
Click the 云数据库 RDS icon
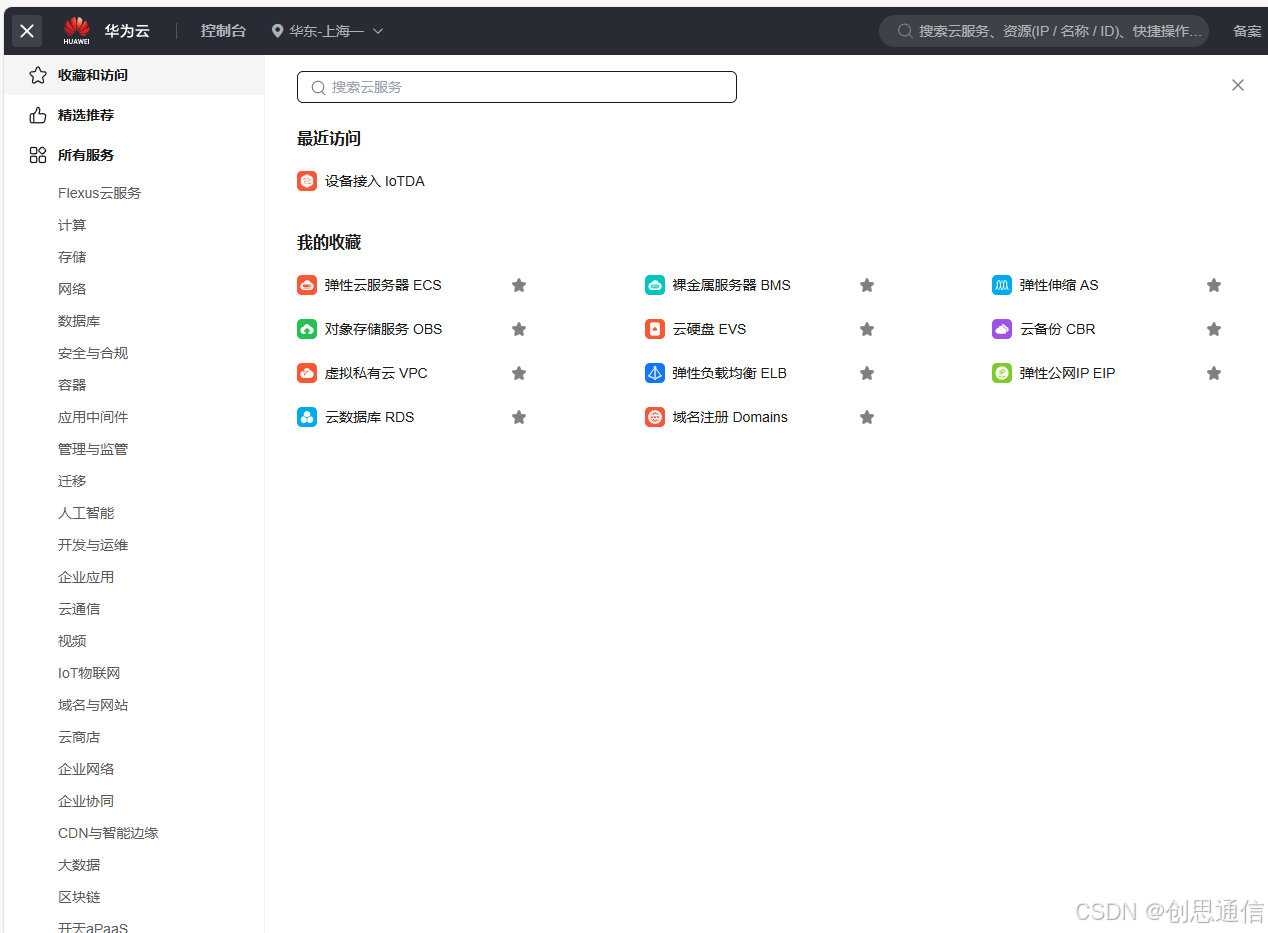pyautogui.click(x=307, y=417)
